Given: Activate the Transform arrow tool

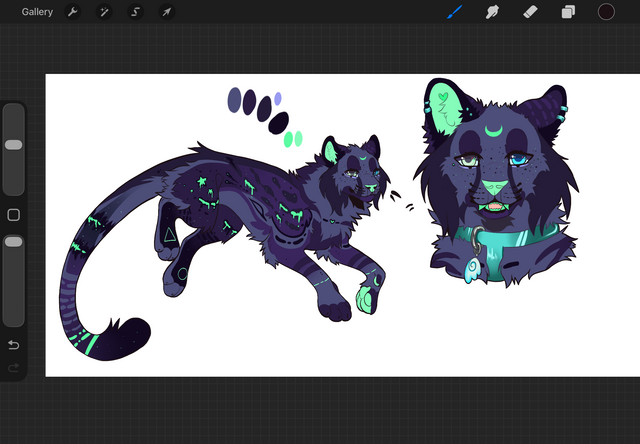Looking at the screenshot, I should 167,12.
